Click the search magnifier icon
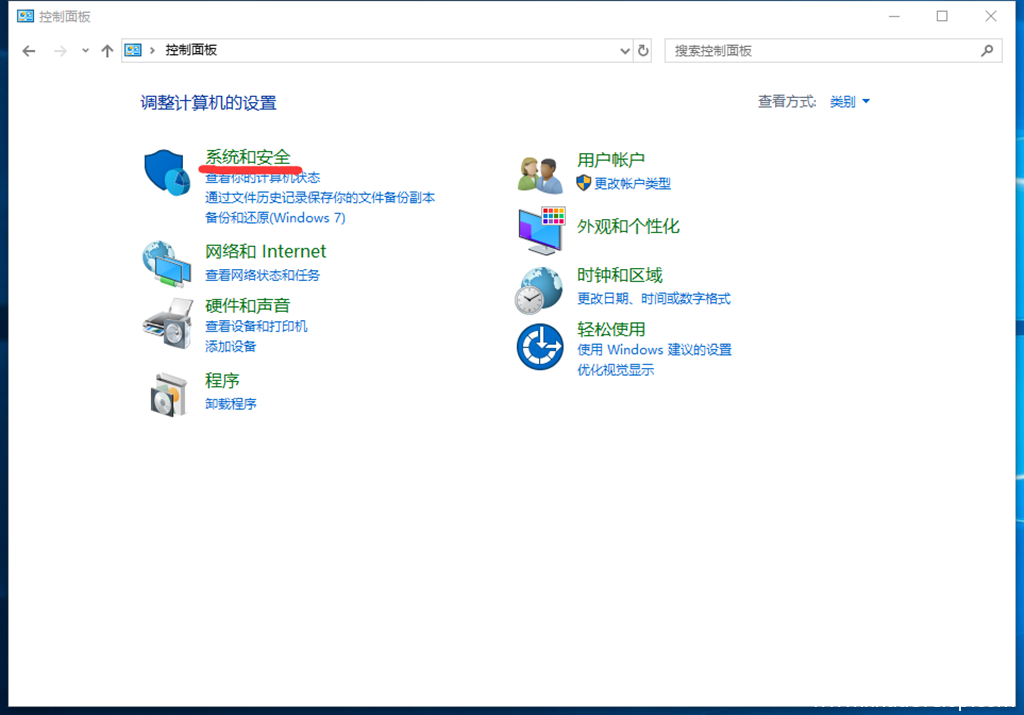The width and height of the screenshot is (1024, 715). [987, 50]
